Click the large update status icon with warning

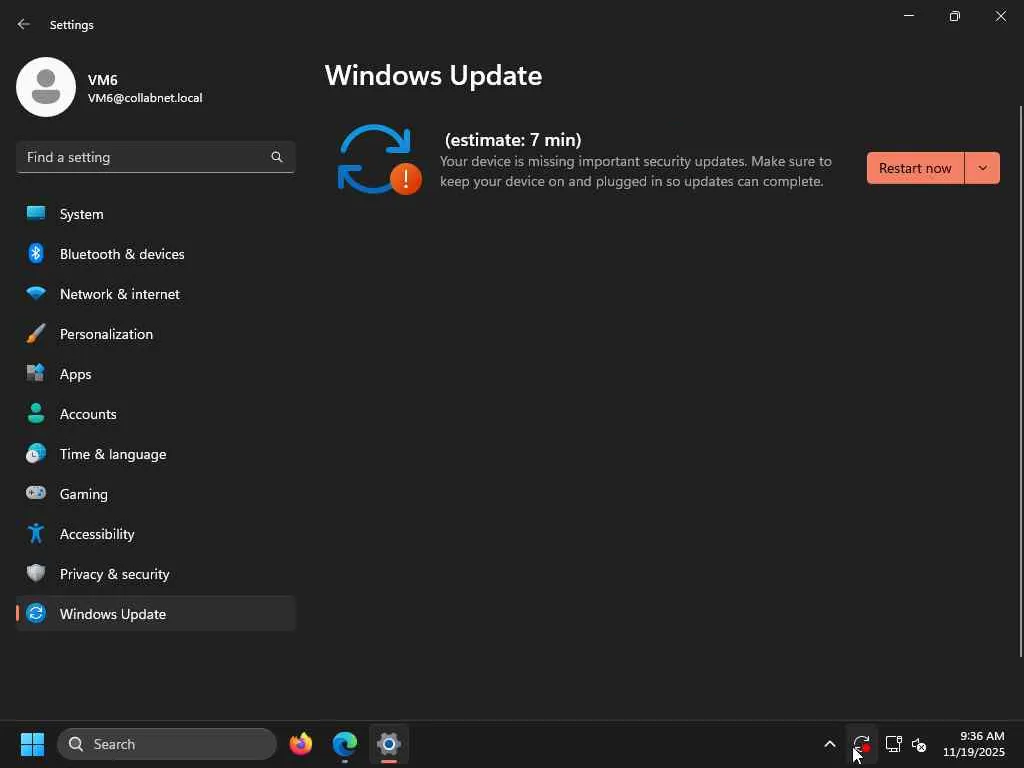tap(379, 159)
